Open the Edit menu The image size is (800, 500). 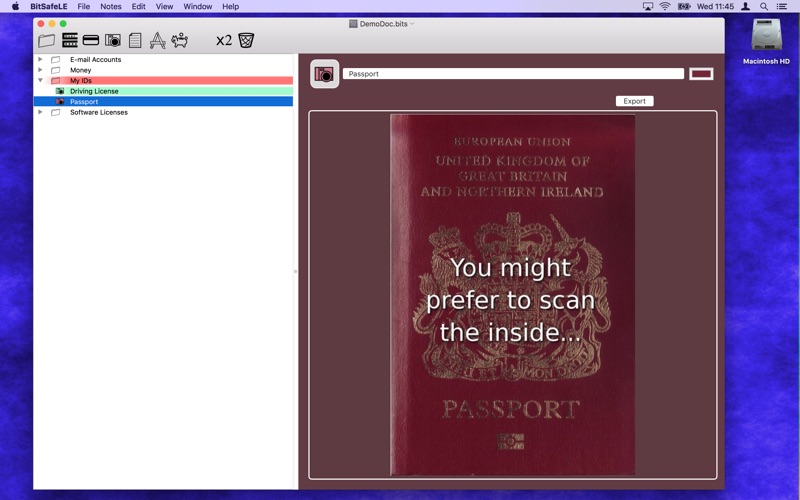coord(138,7)
